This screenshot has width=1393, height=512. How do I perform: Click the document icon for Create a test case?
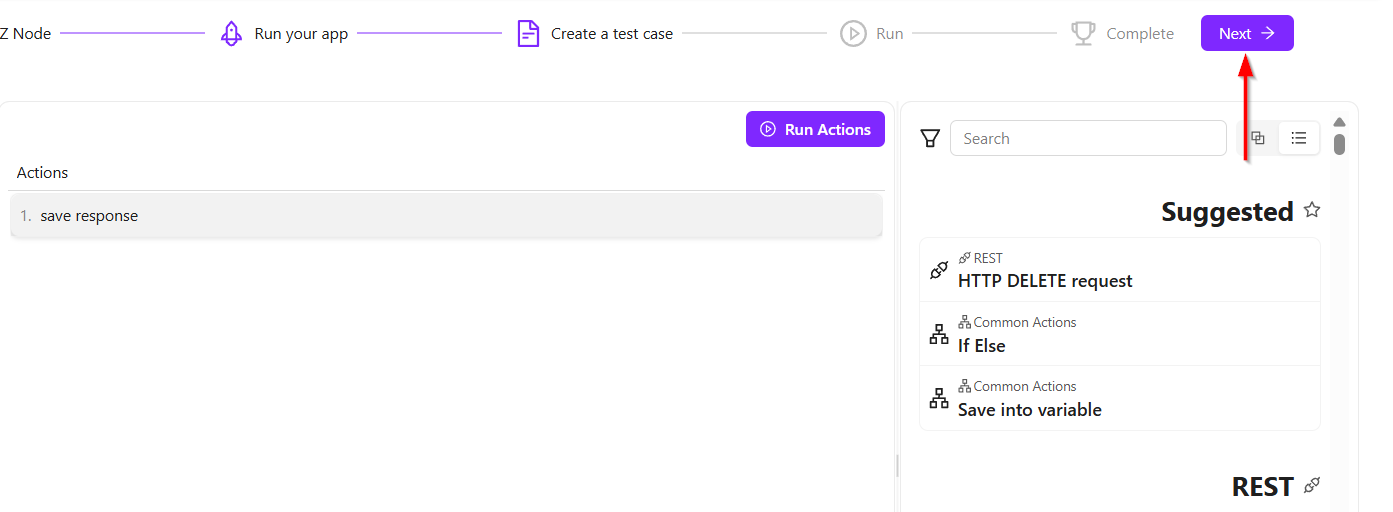528,34
